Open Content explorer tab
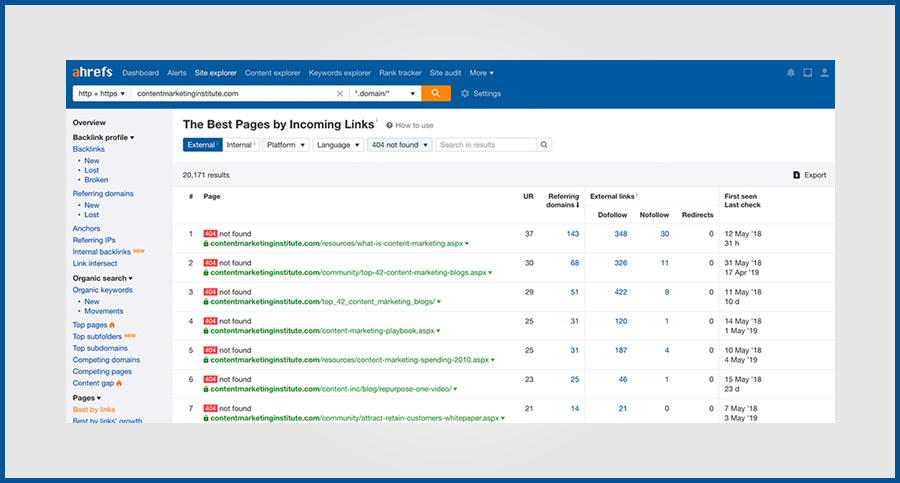Image resolution: width=900 pixels, height=483 pixels. (273, 73)
